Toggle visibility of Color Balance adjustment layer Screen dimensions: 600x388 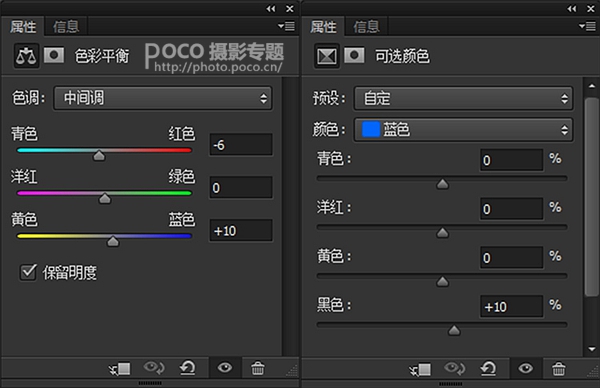pyautogui.click(x=225, y=368)
